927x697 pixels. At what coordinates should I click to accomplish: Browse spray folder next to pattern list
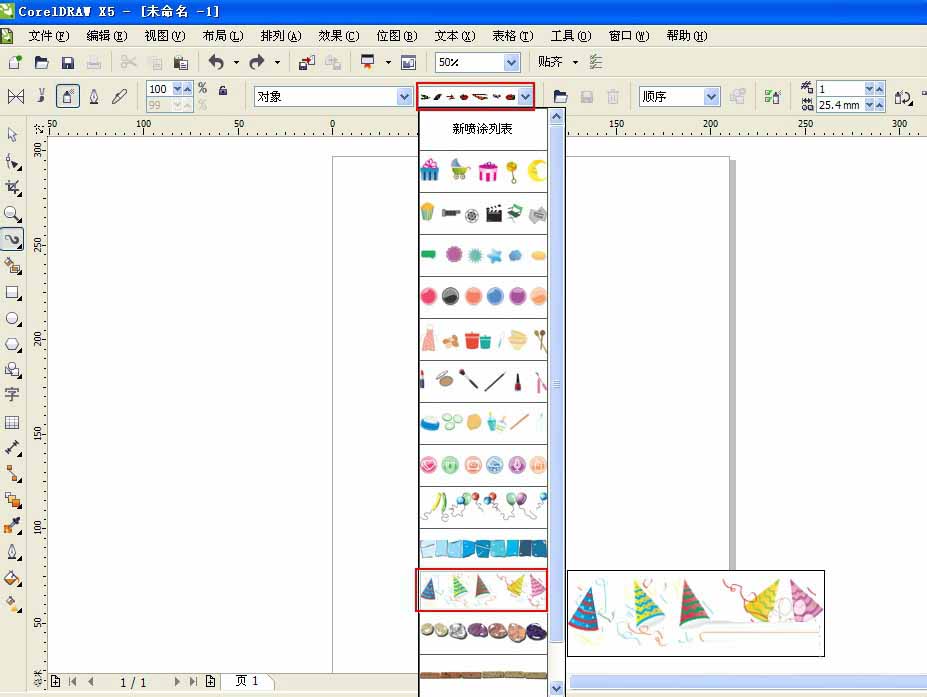pyautogui.click(x=560, y=96)
